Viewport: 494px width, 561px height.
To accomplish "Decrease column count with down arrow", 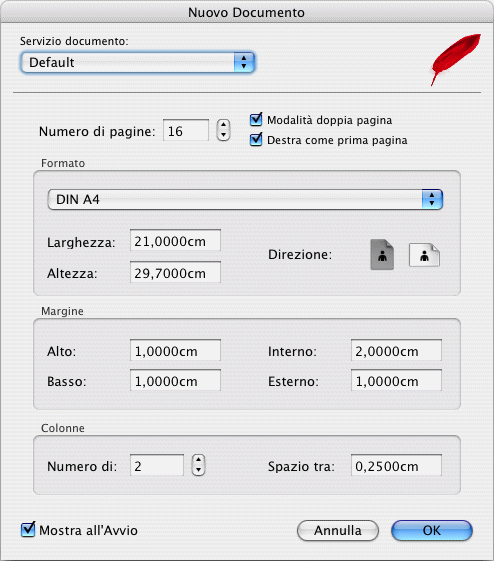I will tap(199, 470).
